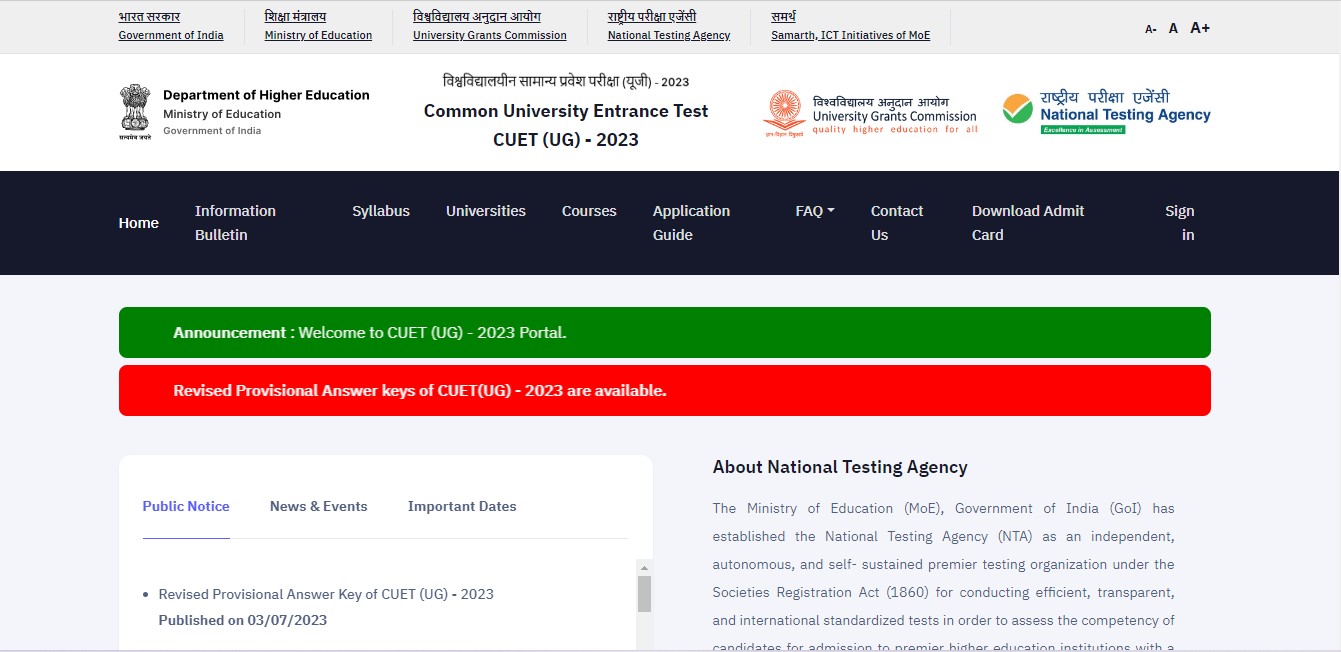Click the Government of India emblem logo
1341x652 pixels.
click(135, 112)
